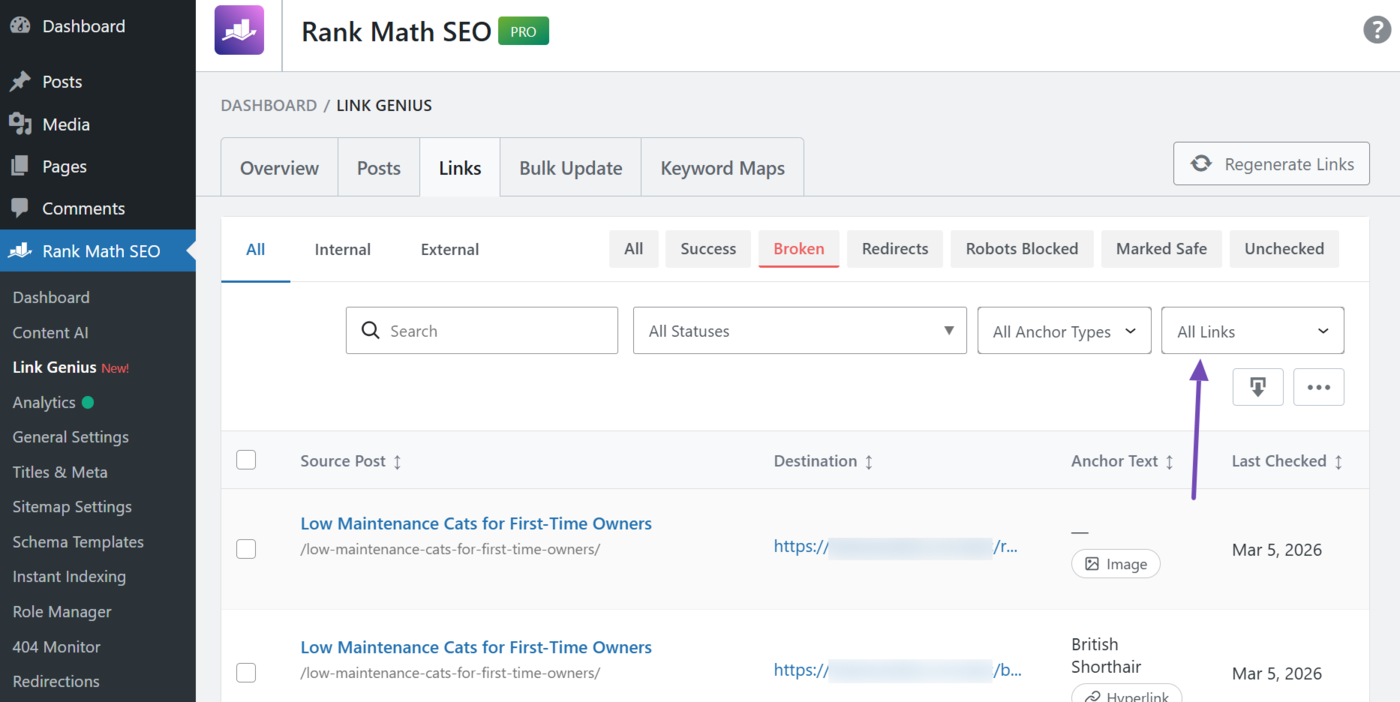Open second Low Maintenance Cats post link
Viewport: 1400px width, 702px height.
click(x=476, y=648)
